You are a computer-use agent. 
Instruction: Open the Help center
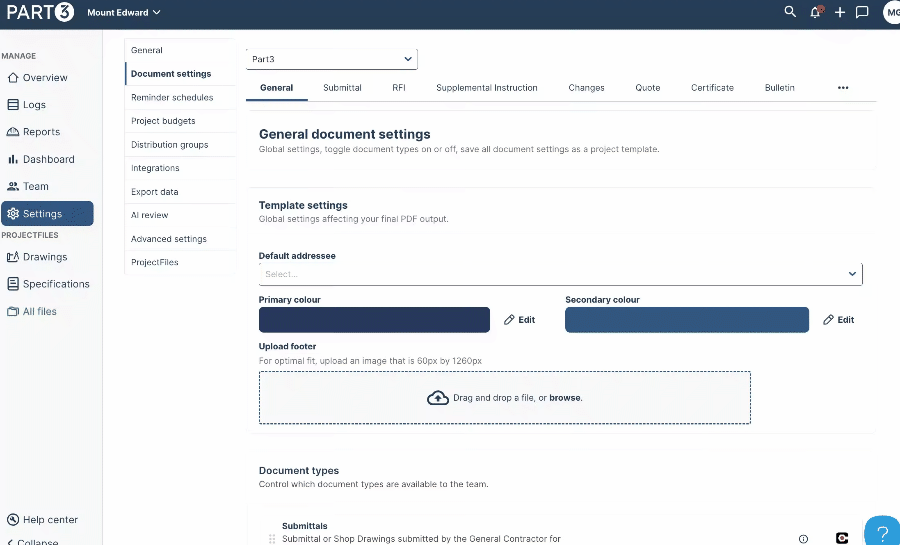[x=42, y=519]
